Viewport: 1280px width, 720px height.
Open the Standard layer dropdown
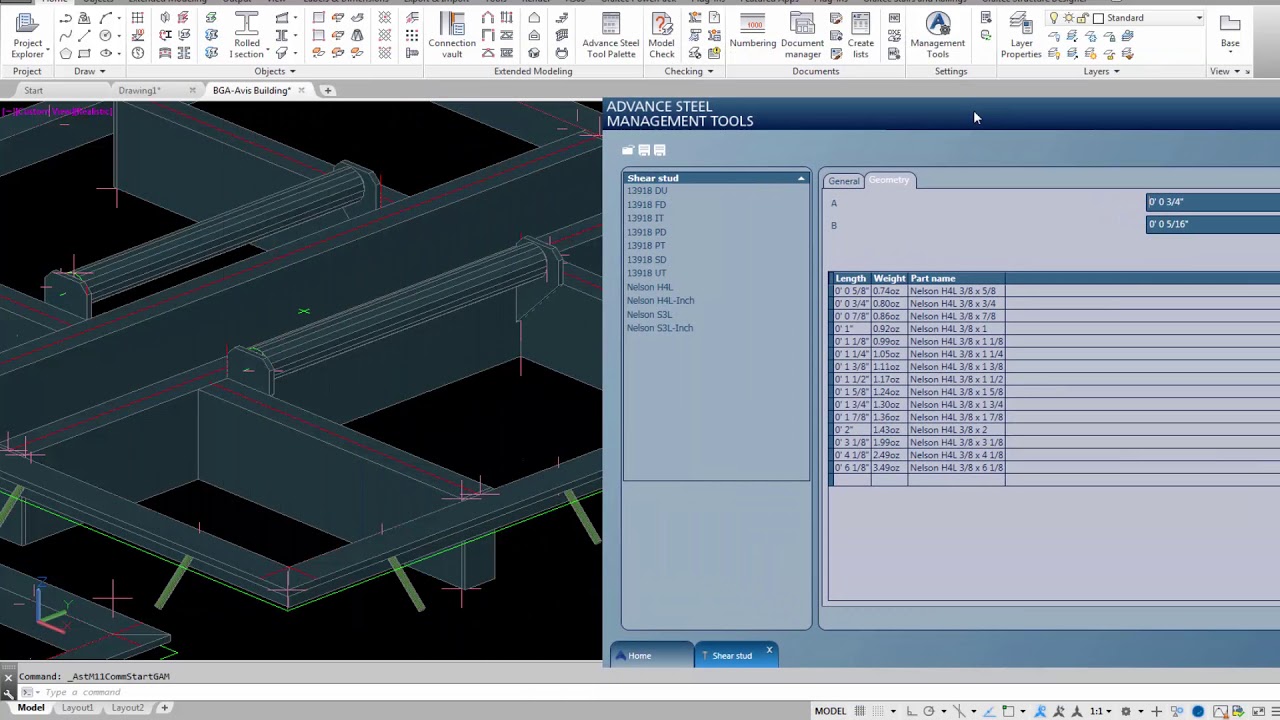pyautogui.click(x=1199, y=18)
